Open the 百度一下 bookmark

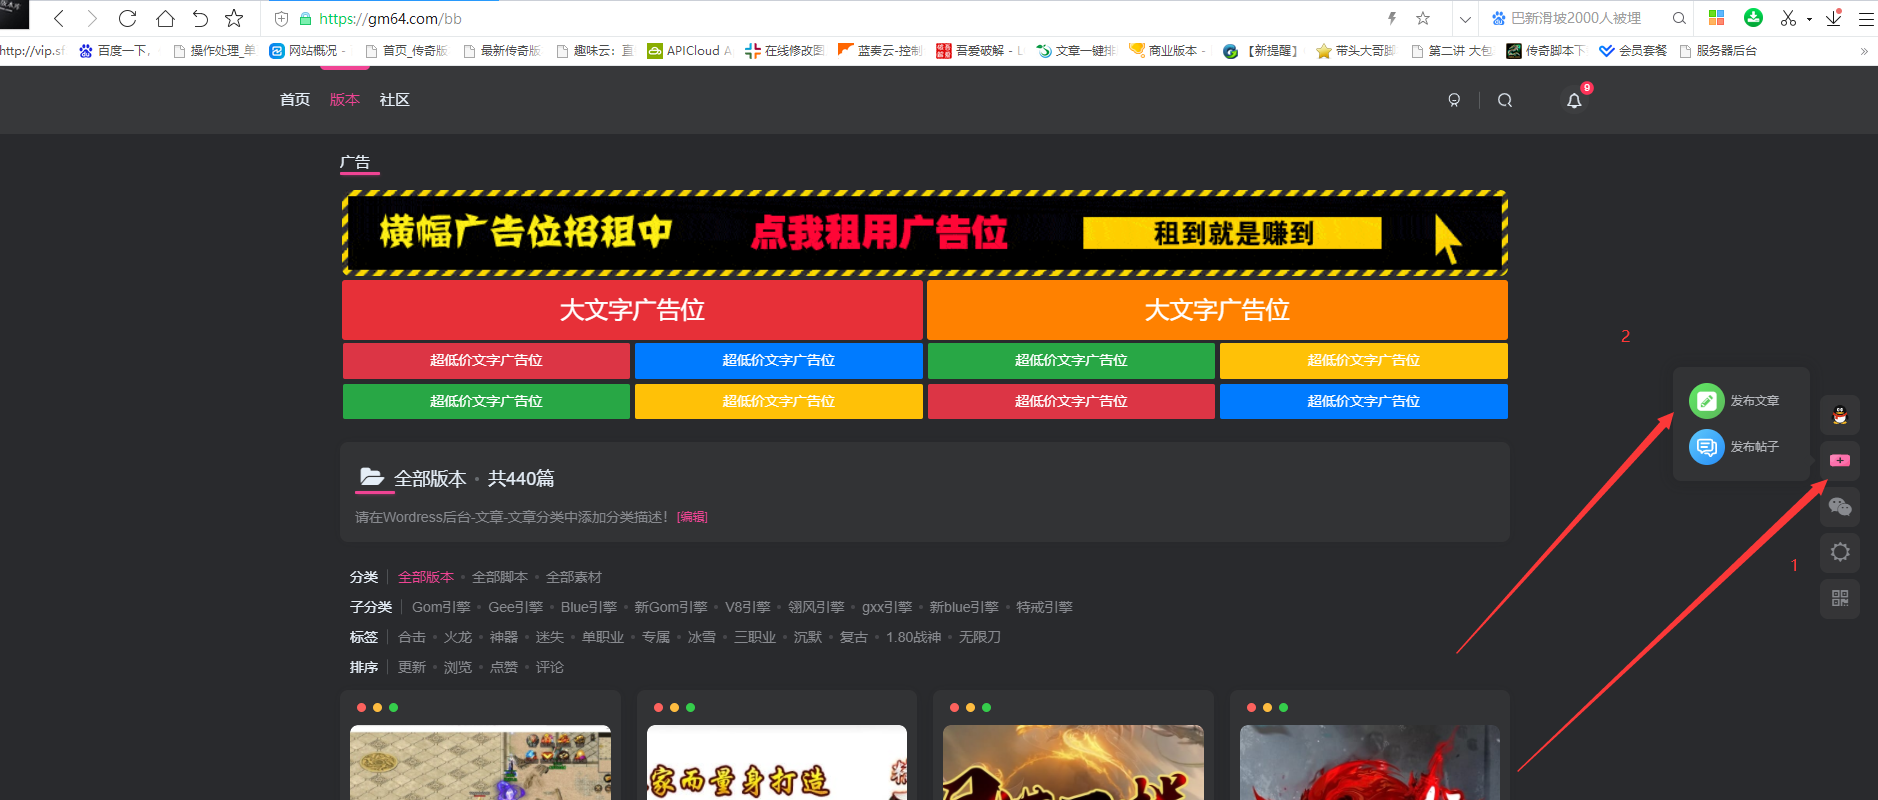(114, 50)
